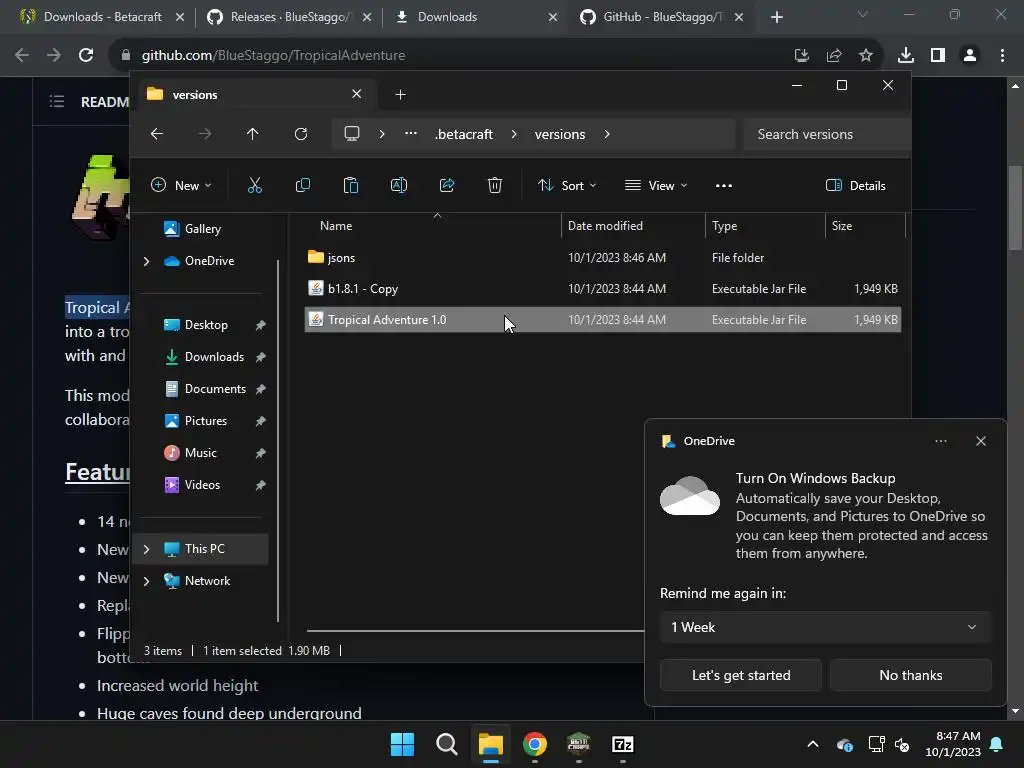Select the jsons folder
1024x768 pixels.
point(602,257)
